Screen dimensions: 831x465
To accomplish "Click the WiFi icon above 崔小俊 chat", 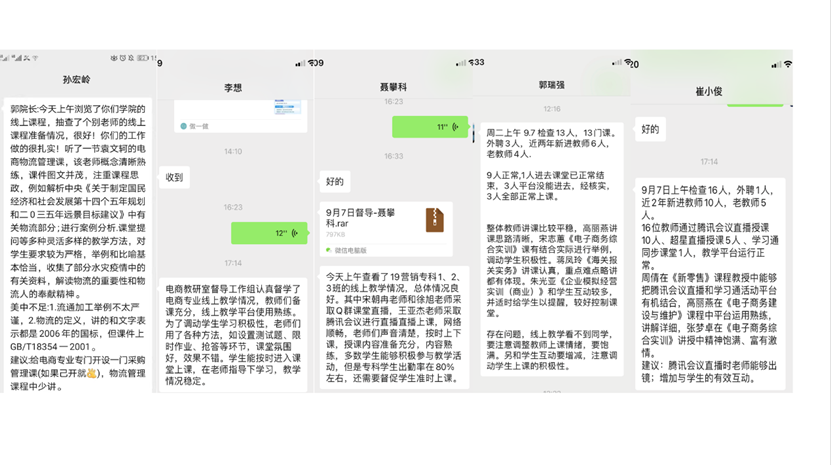I will (788, 64).
